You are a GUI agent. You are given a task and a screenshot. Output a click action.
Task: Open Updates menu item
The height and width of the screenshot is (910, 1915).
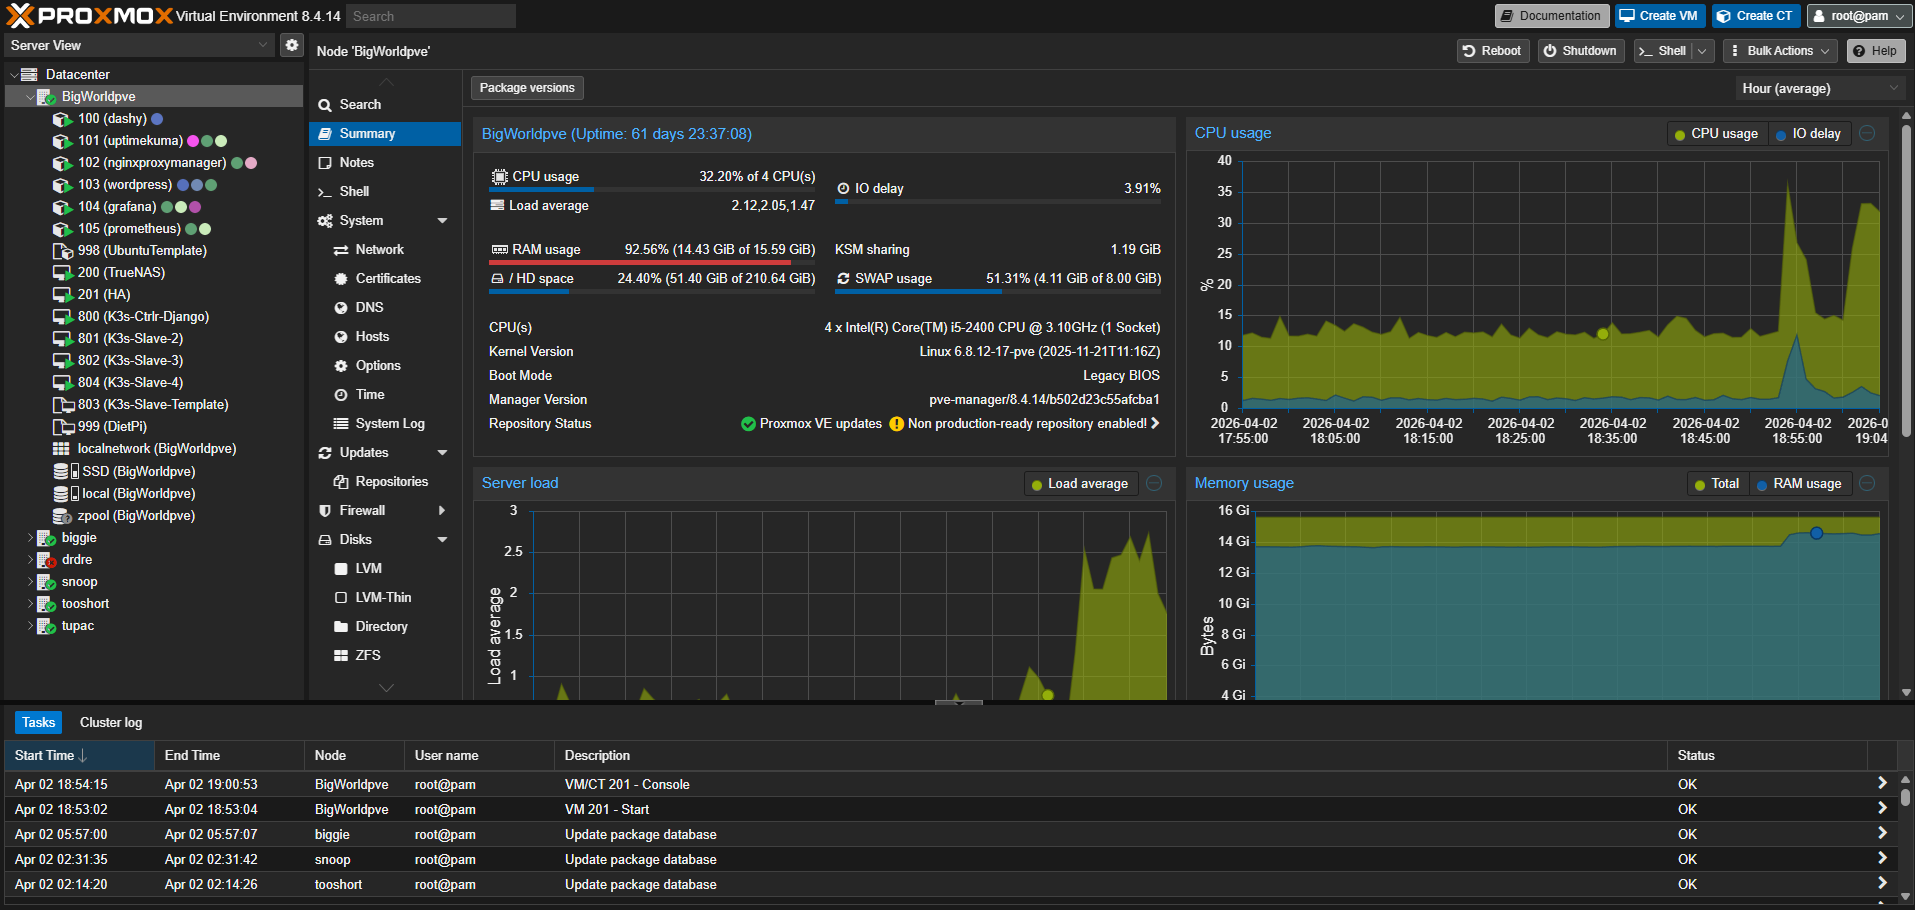385,453
